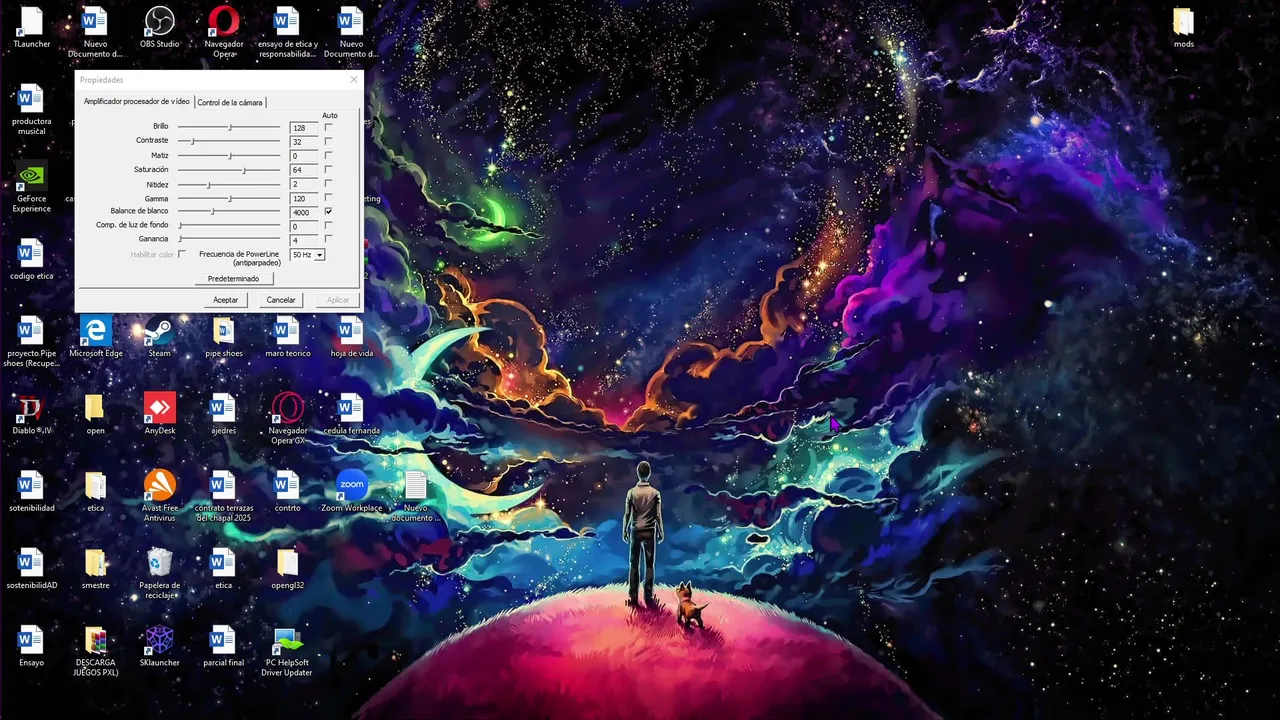This screenshot has height=720, width=1280.
Task: Enable Auto checkbox for Brillo
Action: pyautogui.click(x=328, y=127)
